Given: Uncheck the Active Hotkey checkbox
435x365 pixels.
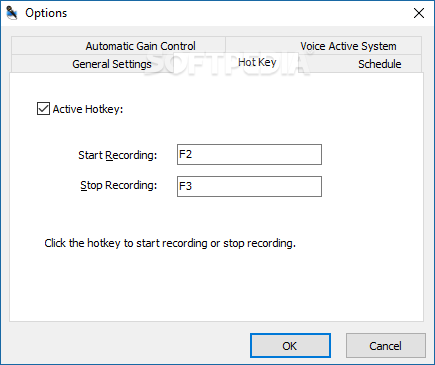Looking at the screenshot, I should coord(43,109).
